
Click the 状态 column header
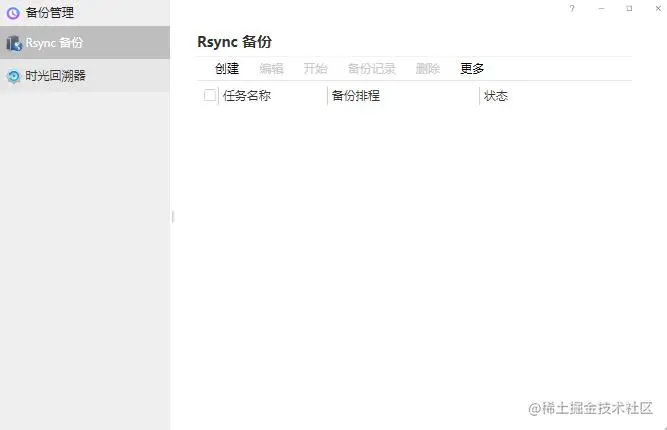click(496, 96)
